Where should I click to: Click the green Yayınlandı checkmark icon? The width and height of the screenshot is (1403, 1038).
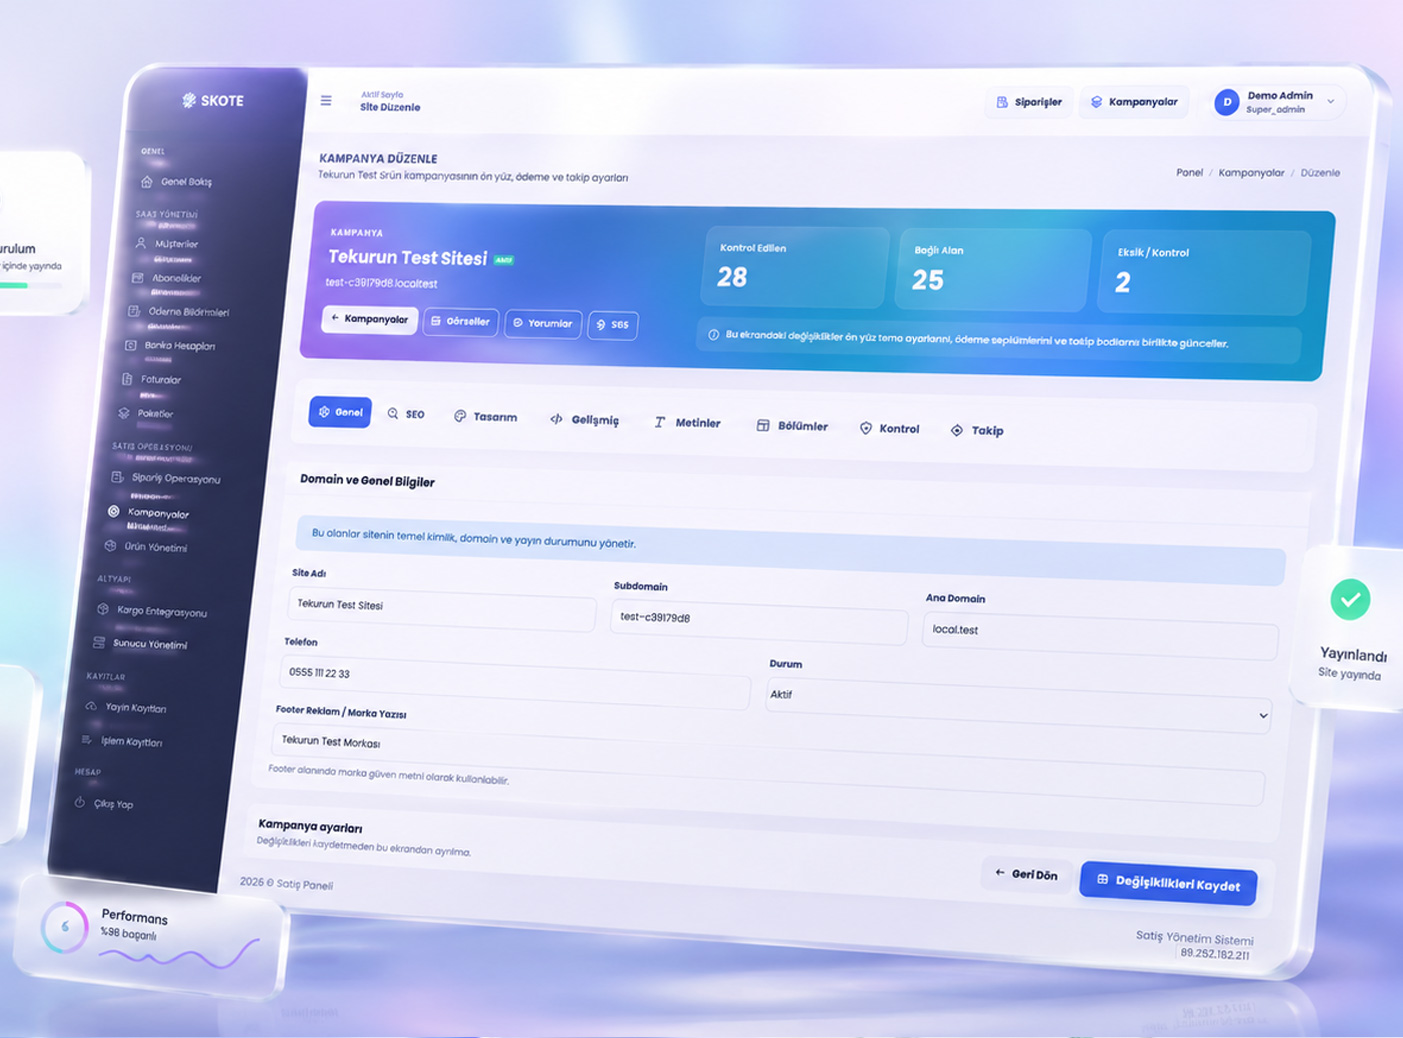click(x=1350, y=599)
